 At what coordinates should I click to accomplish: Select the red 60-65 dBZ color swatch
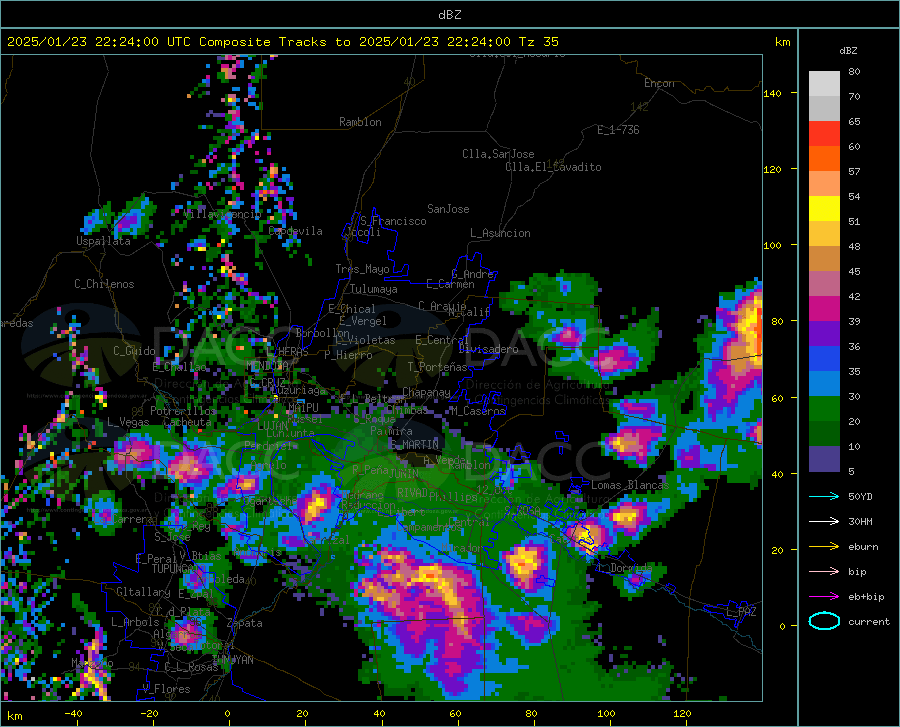coord(824,134)
